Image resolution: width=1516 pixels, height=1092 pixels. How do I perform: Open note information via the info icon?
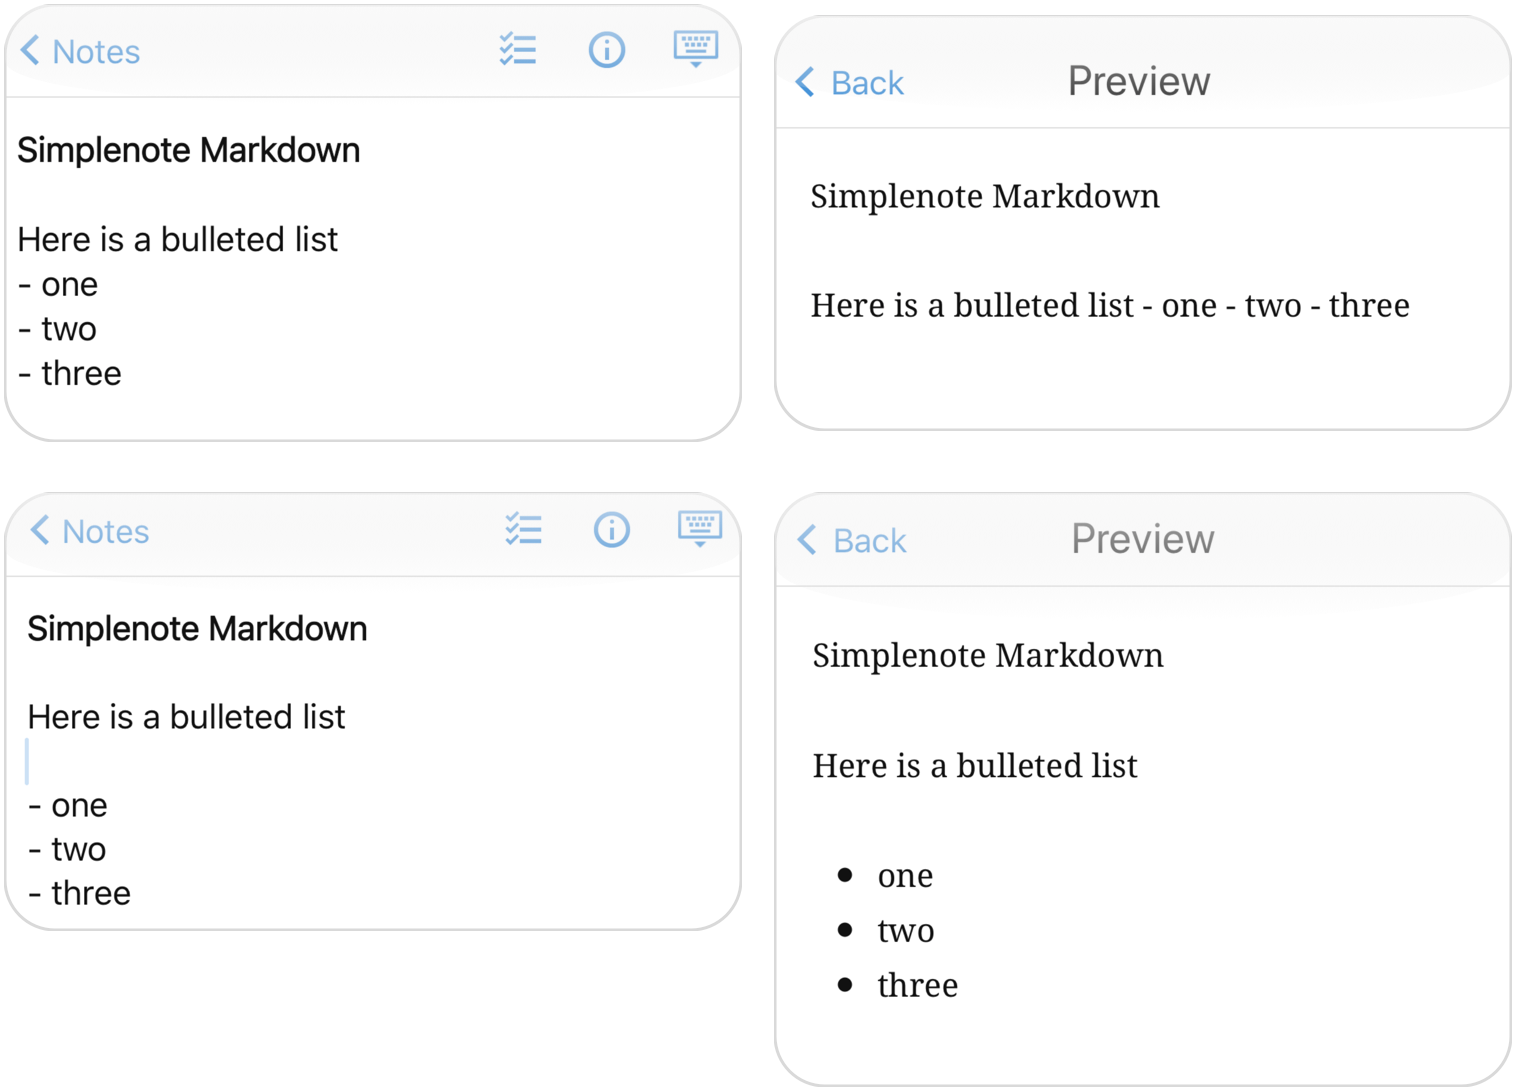point(606,49)
